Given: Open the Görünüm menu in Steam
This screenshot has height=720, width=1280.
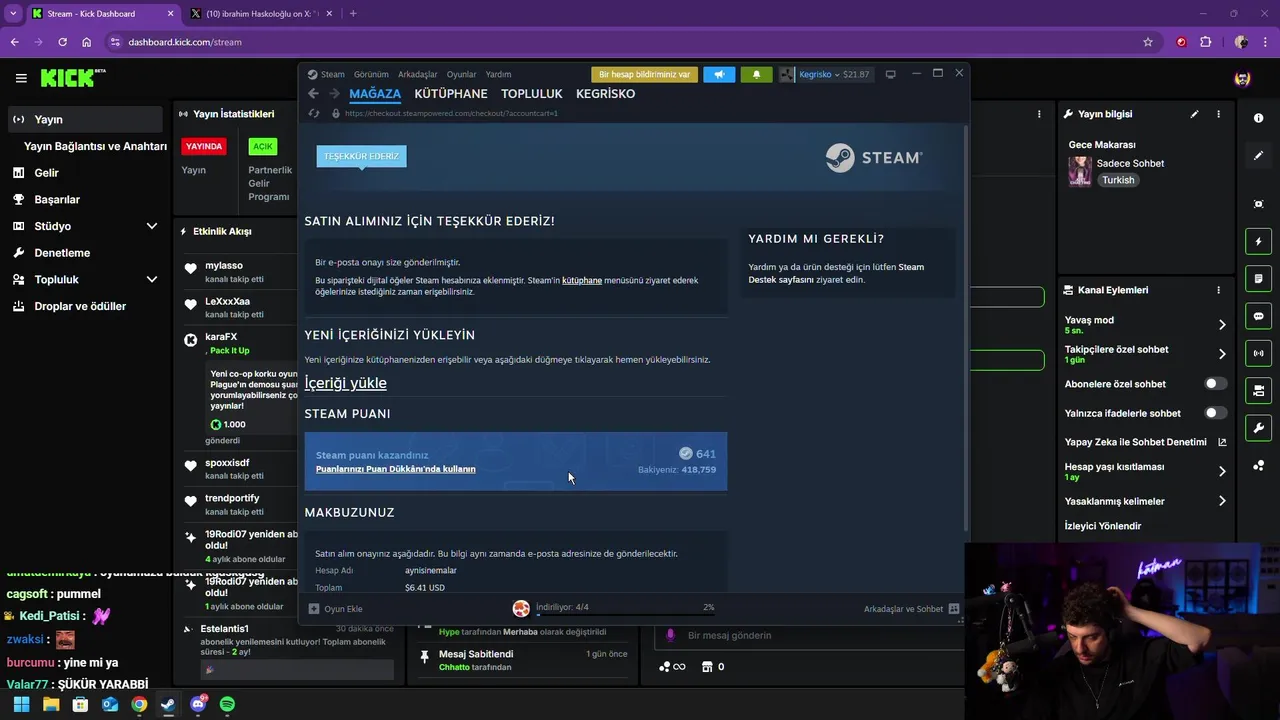Looking at the screenshot, I should 371,74.
